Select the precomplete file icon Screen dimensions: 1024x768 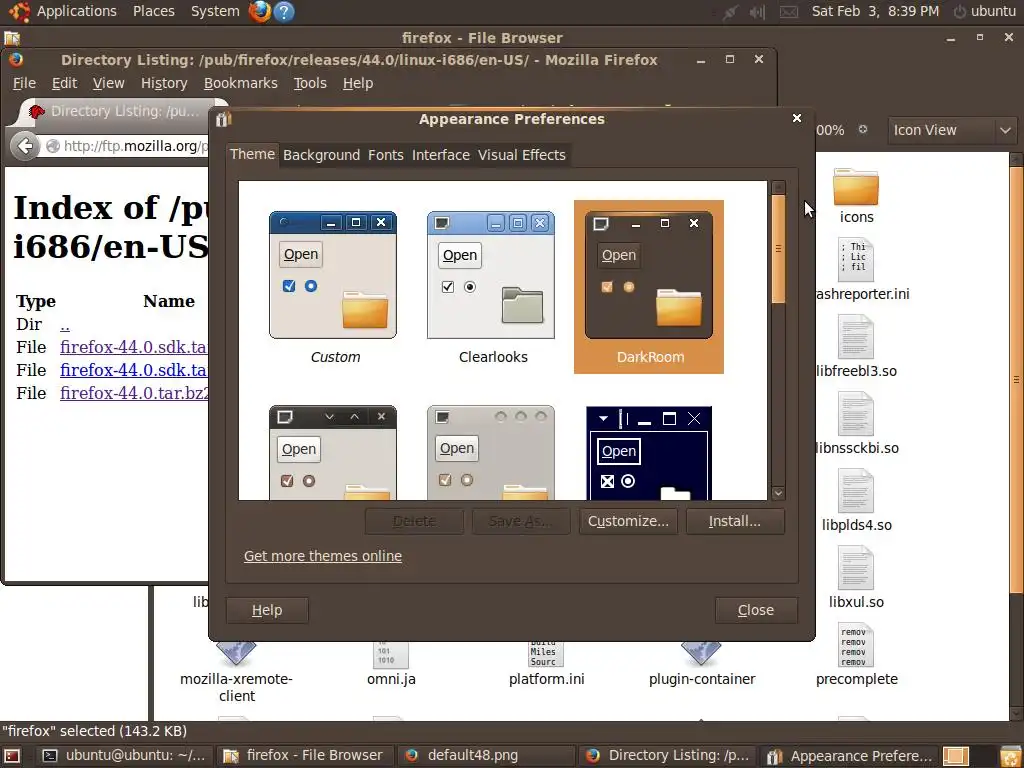click(856, 654)
